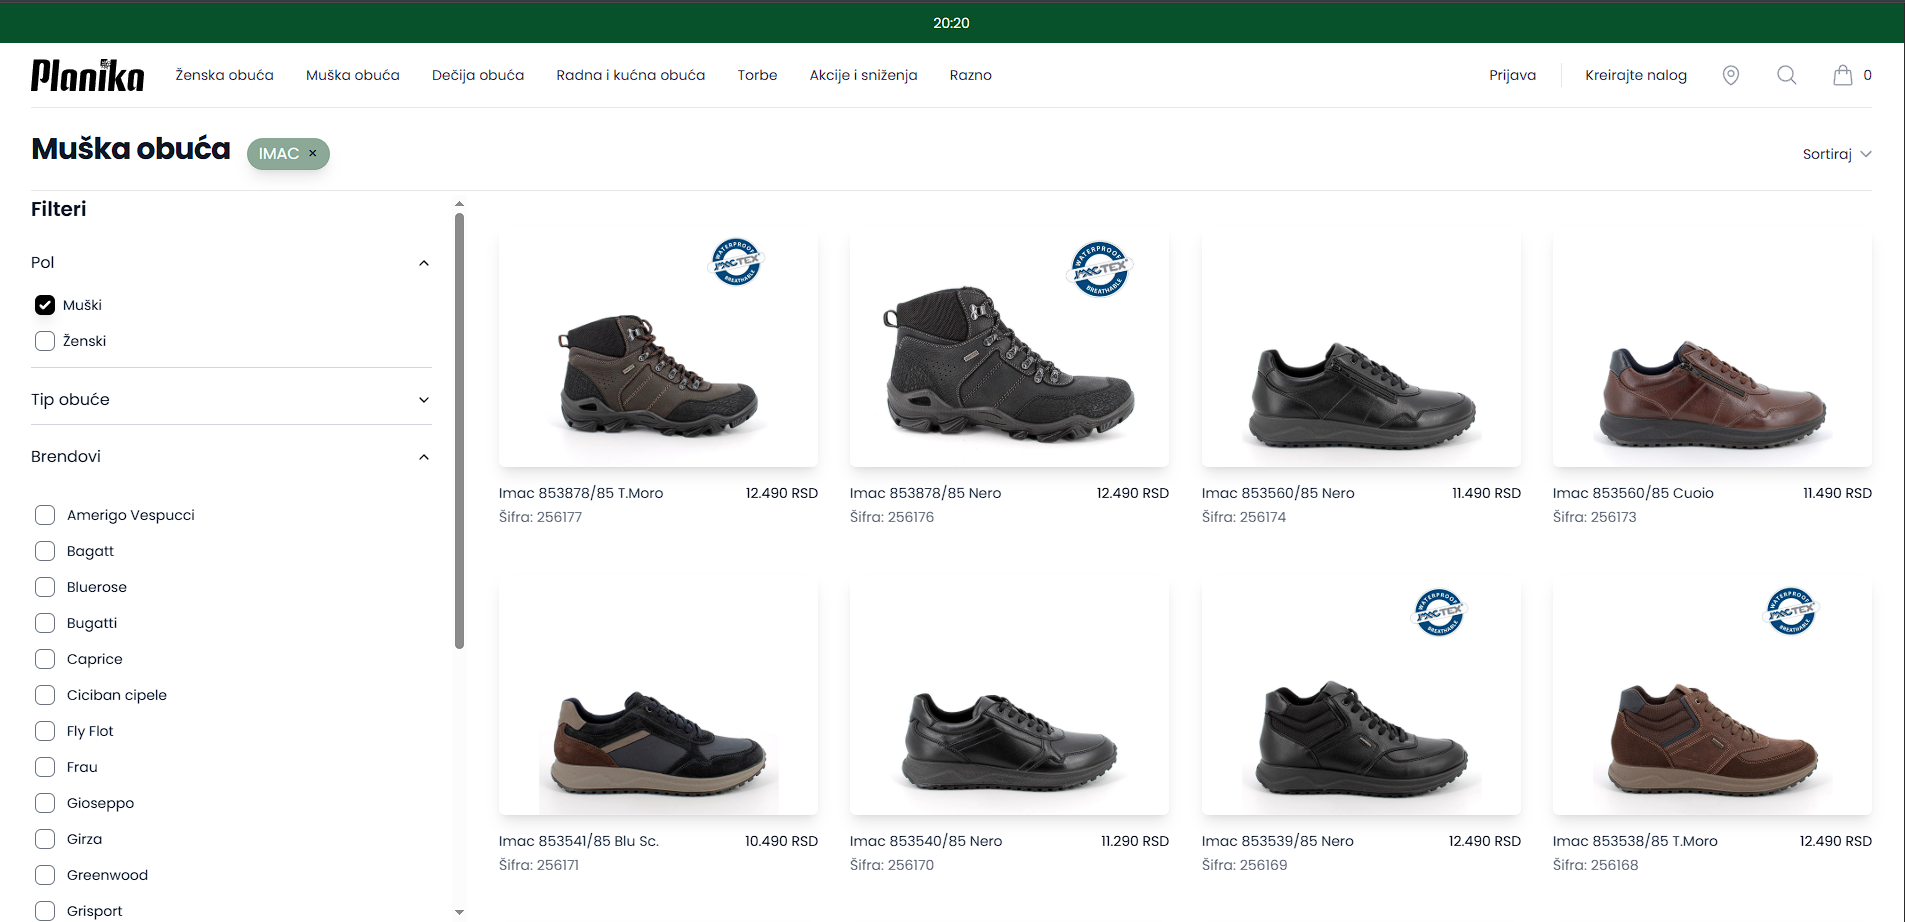Open search with the magnifier icon

1786,75
